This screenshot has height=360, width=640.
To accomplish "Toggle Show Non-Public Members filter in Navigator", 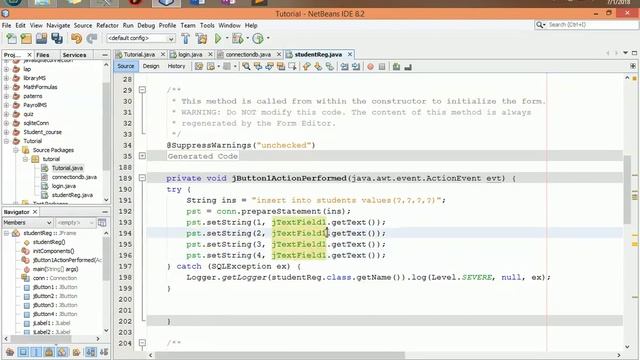I will (x=49, y=351).
